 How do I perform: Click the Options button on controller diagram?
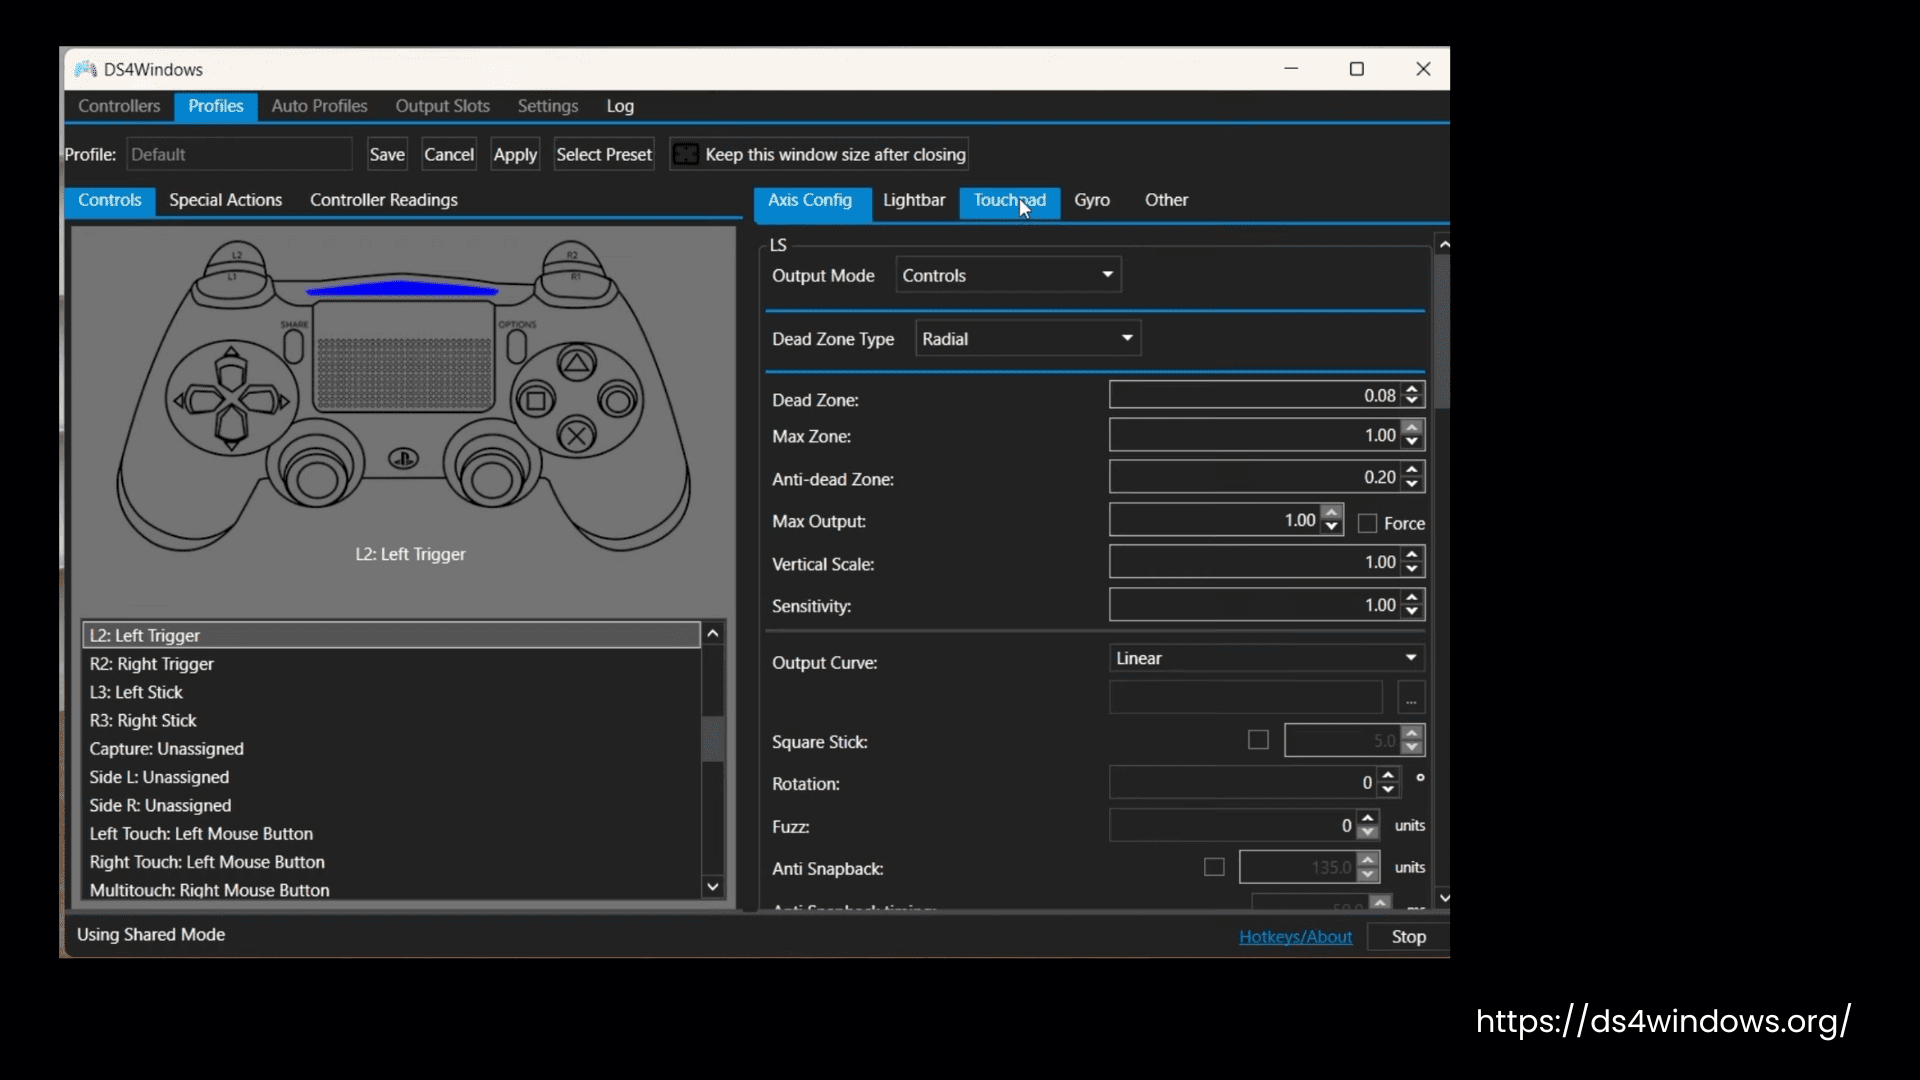point(516,346)
